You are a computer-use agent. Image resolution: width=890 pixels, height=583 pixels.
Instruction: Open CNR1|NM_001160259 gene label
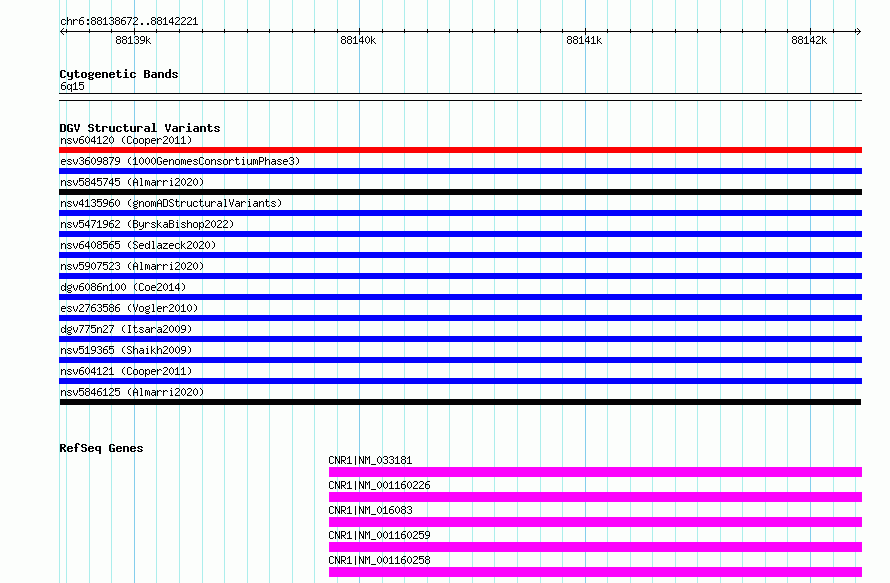(379, 535)
